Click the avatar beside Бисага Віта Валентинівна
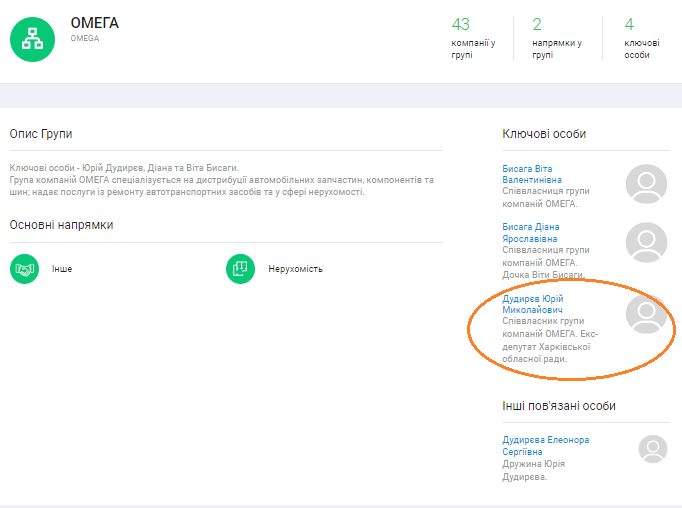The image size is (682, 508). (x=646, y=184)
